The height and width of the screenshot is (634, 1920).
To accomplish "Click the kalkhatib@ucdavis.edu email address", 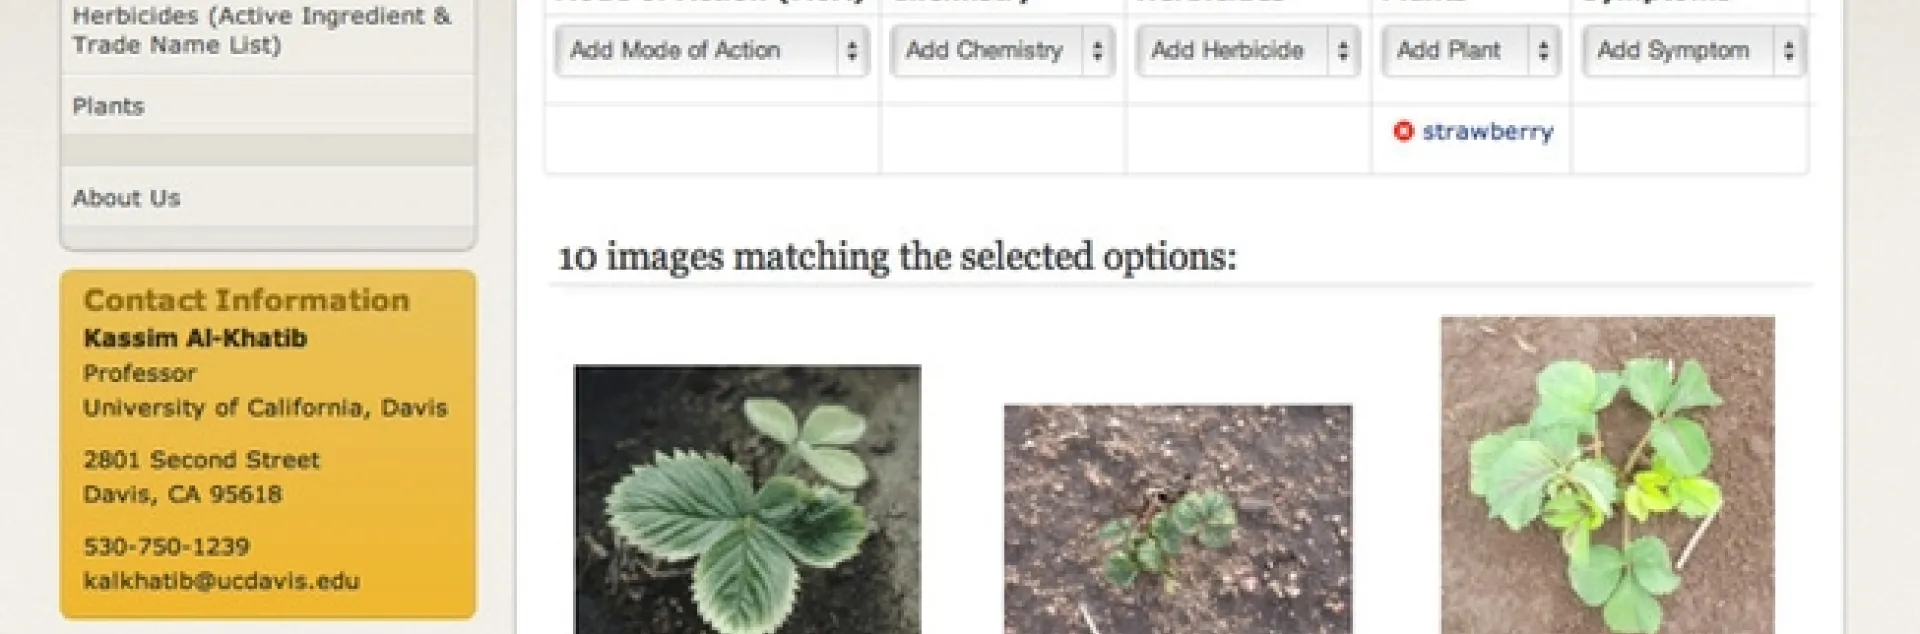I will 221,581.
